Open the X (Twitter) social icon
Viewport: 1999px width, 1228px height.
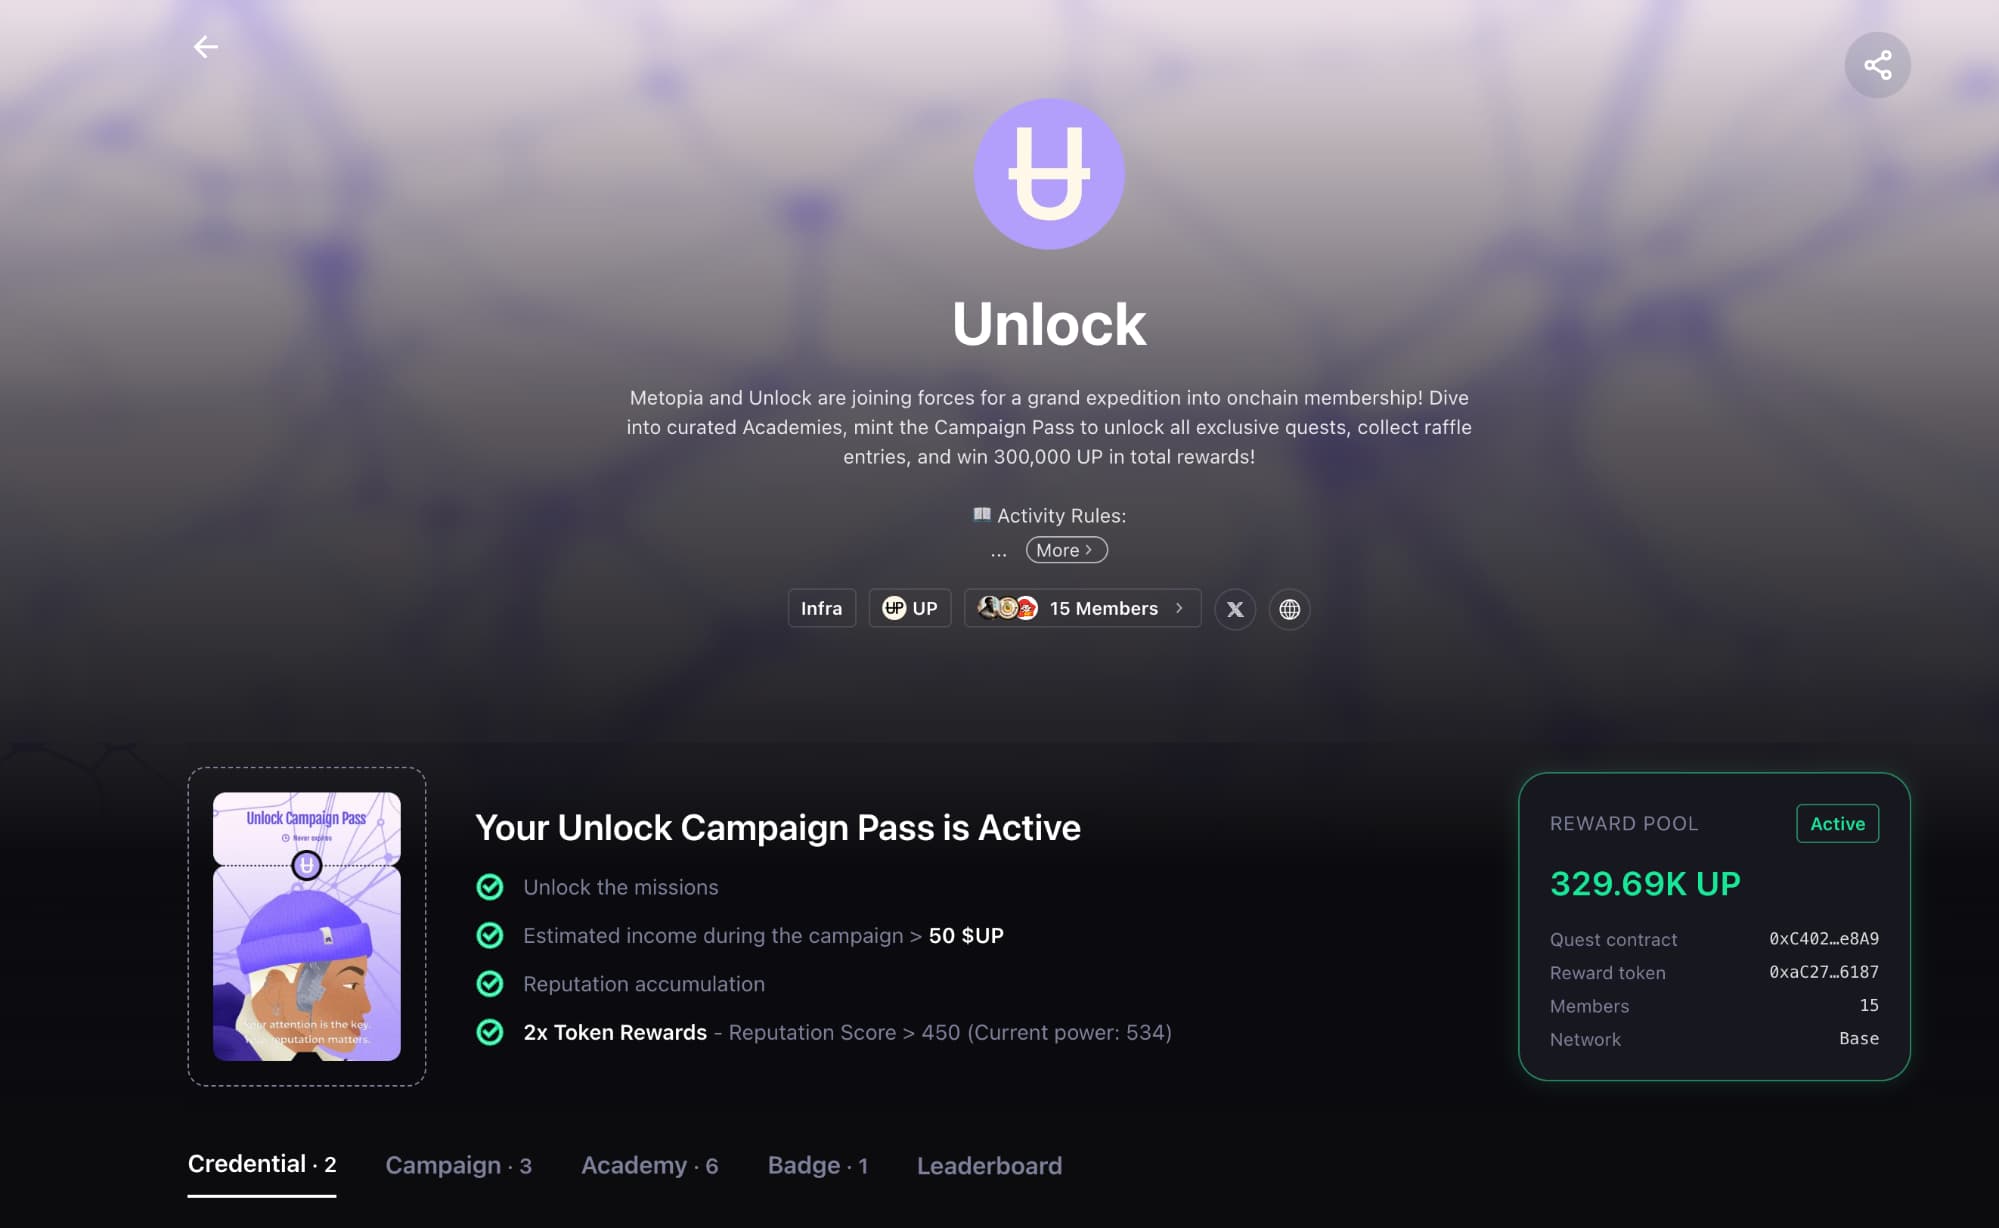point(1235,609)
